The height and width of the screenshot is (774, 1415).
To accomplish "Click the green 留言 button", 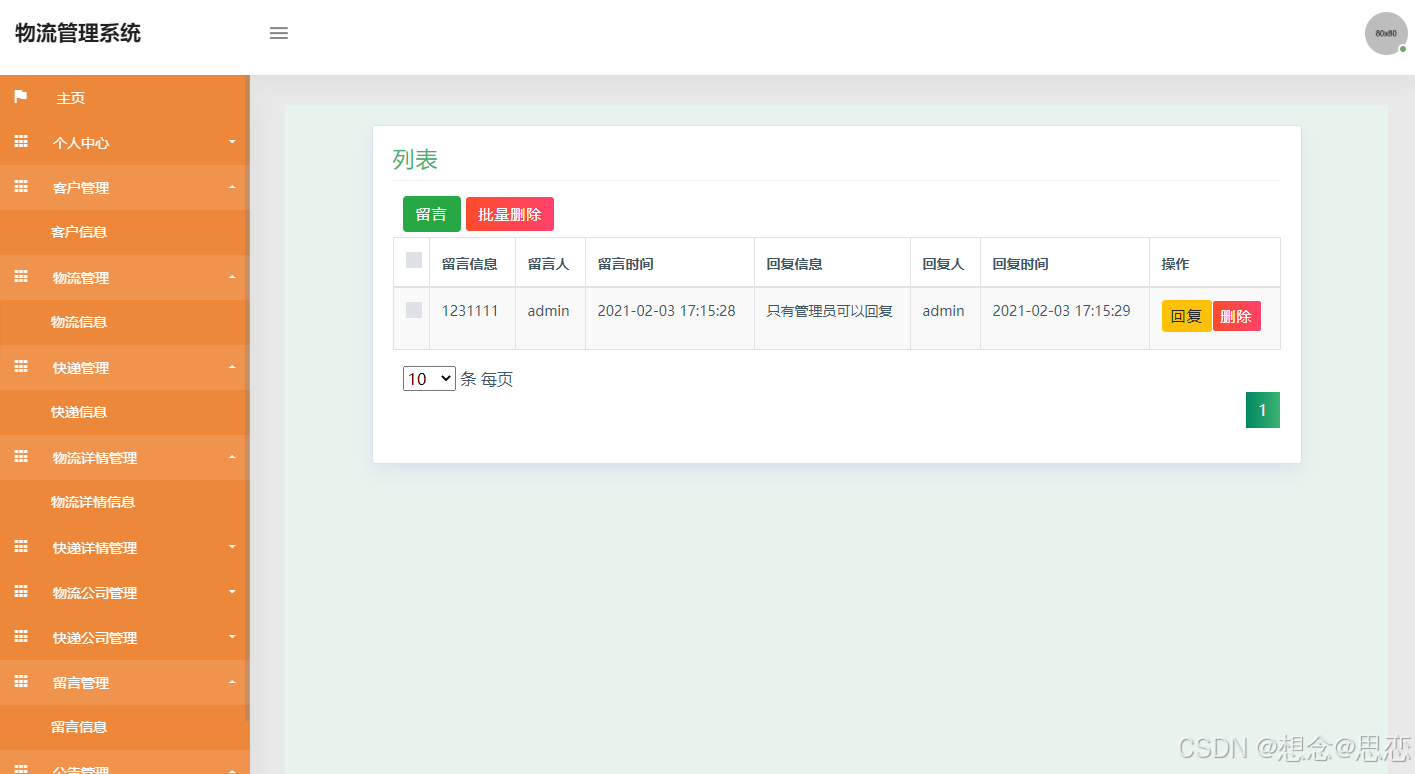I will (x=432, y=214).
